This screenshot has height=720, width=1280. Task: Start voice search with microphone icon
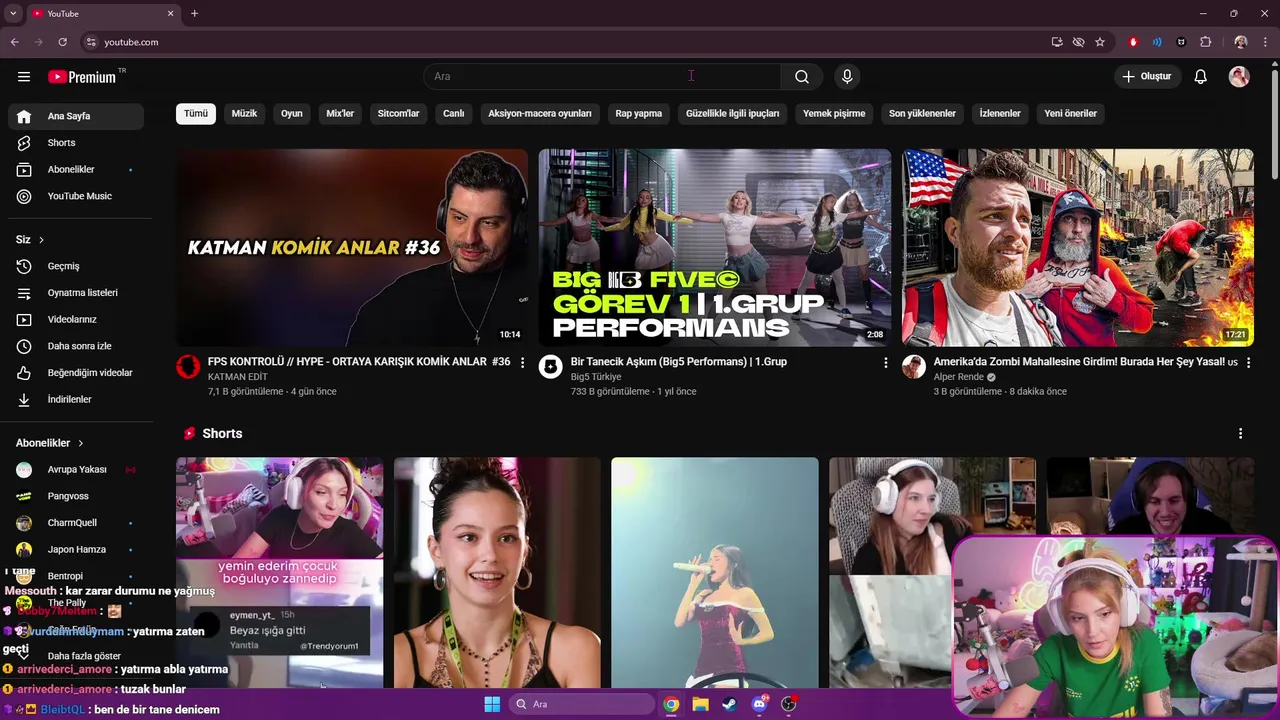click(847, 77)
